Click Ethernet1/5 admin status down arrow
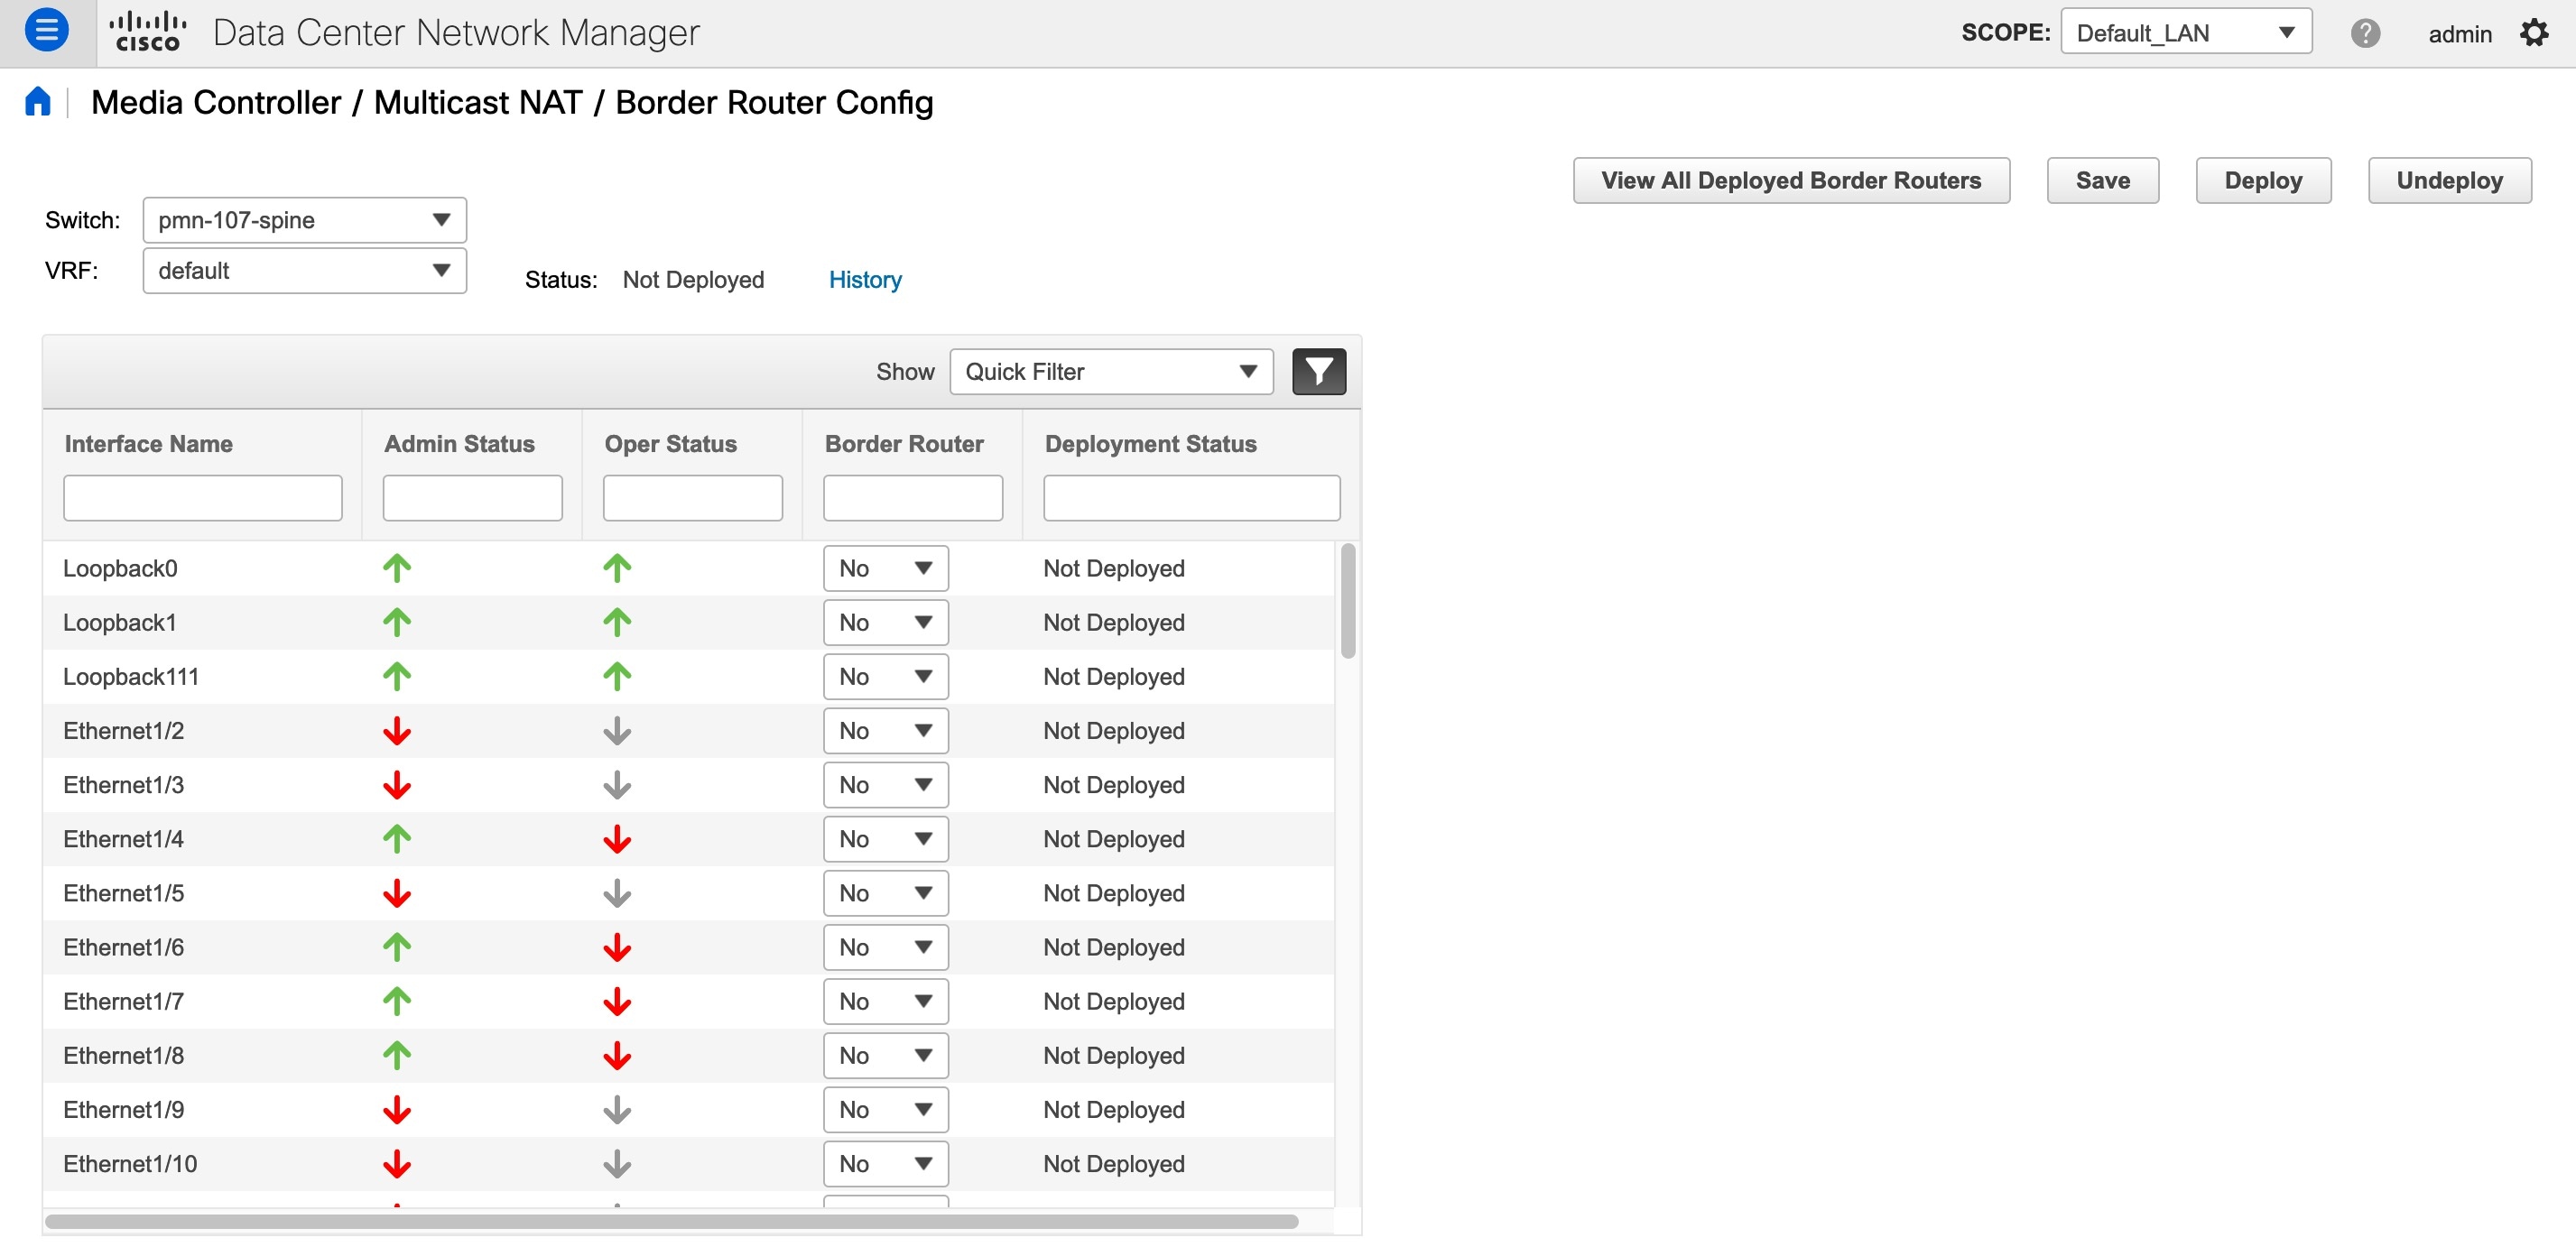The image size is (2576, 1247). pyautogui.click(x=397, y=893)
